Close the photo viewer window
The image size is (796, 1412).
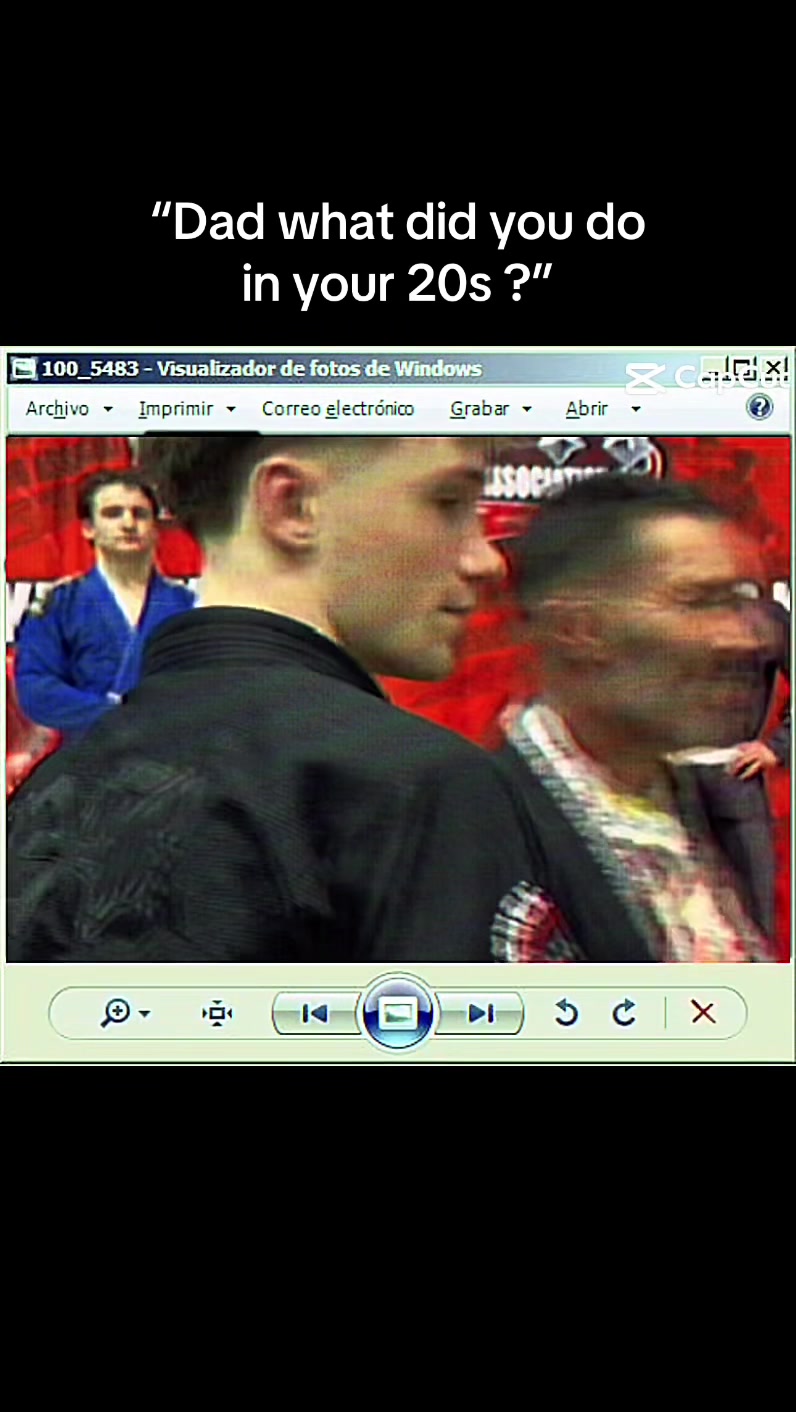775,368
